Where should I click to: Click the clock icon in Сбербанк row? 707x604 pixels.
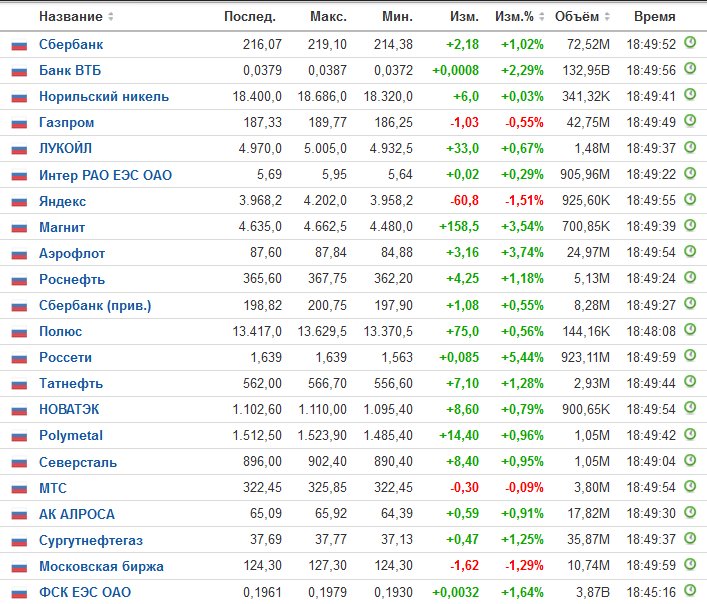(690, 43)
